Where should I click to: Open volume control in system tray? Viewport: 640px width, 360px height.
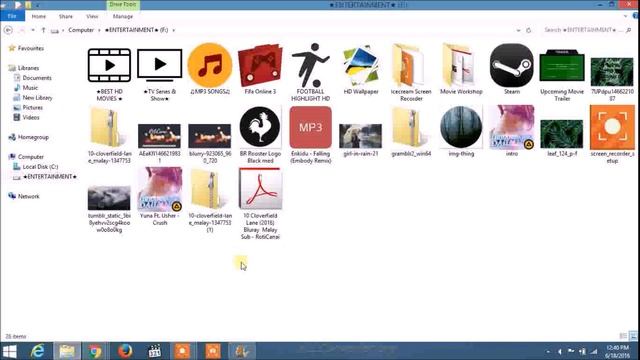(x=560, y=351)
